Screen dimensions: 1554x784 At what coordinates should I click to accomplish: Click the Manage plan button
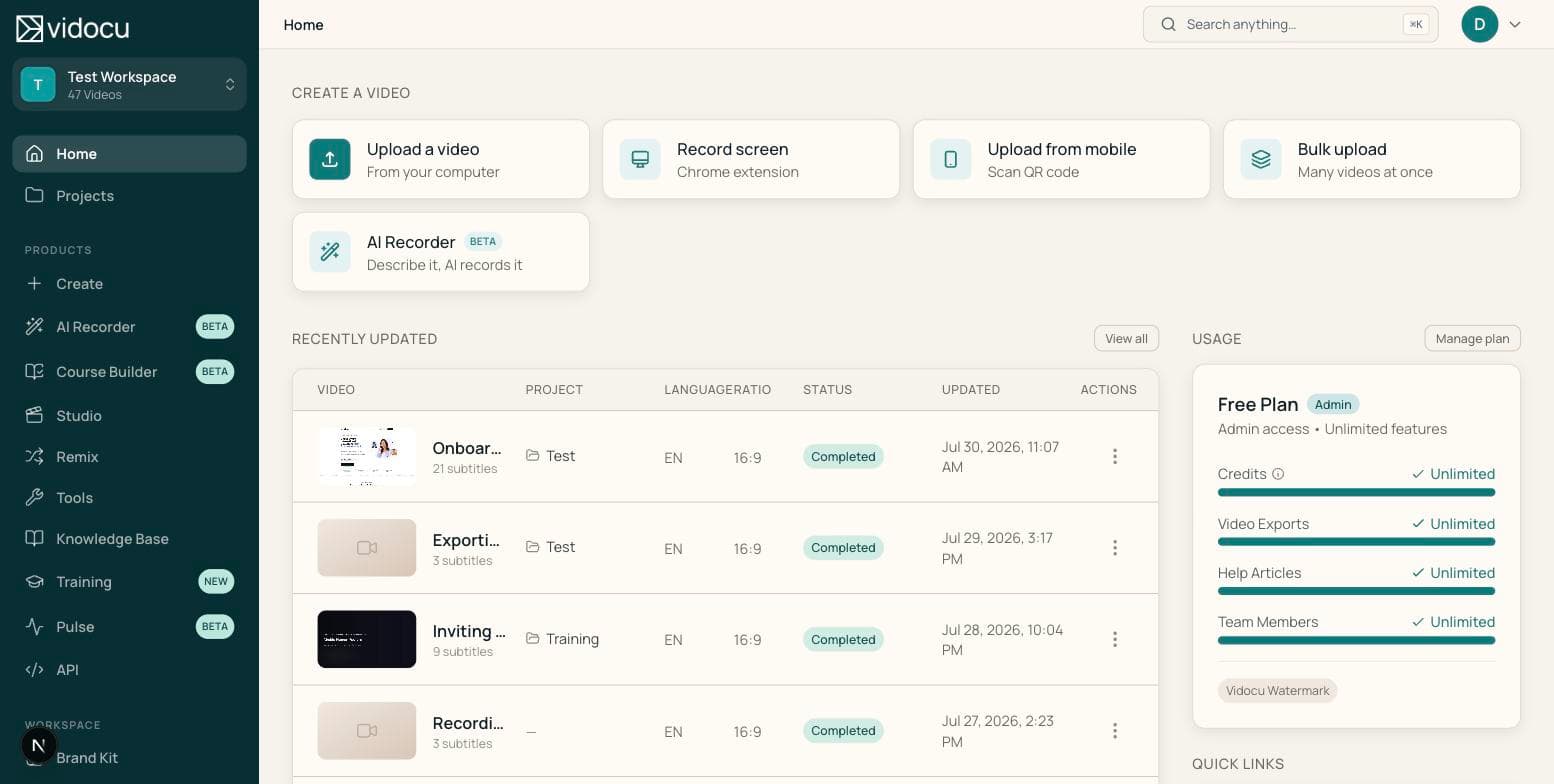(1473, 339)
